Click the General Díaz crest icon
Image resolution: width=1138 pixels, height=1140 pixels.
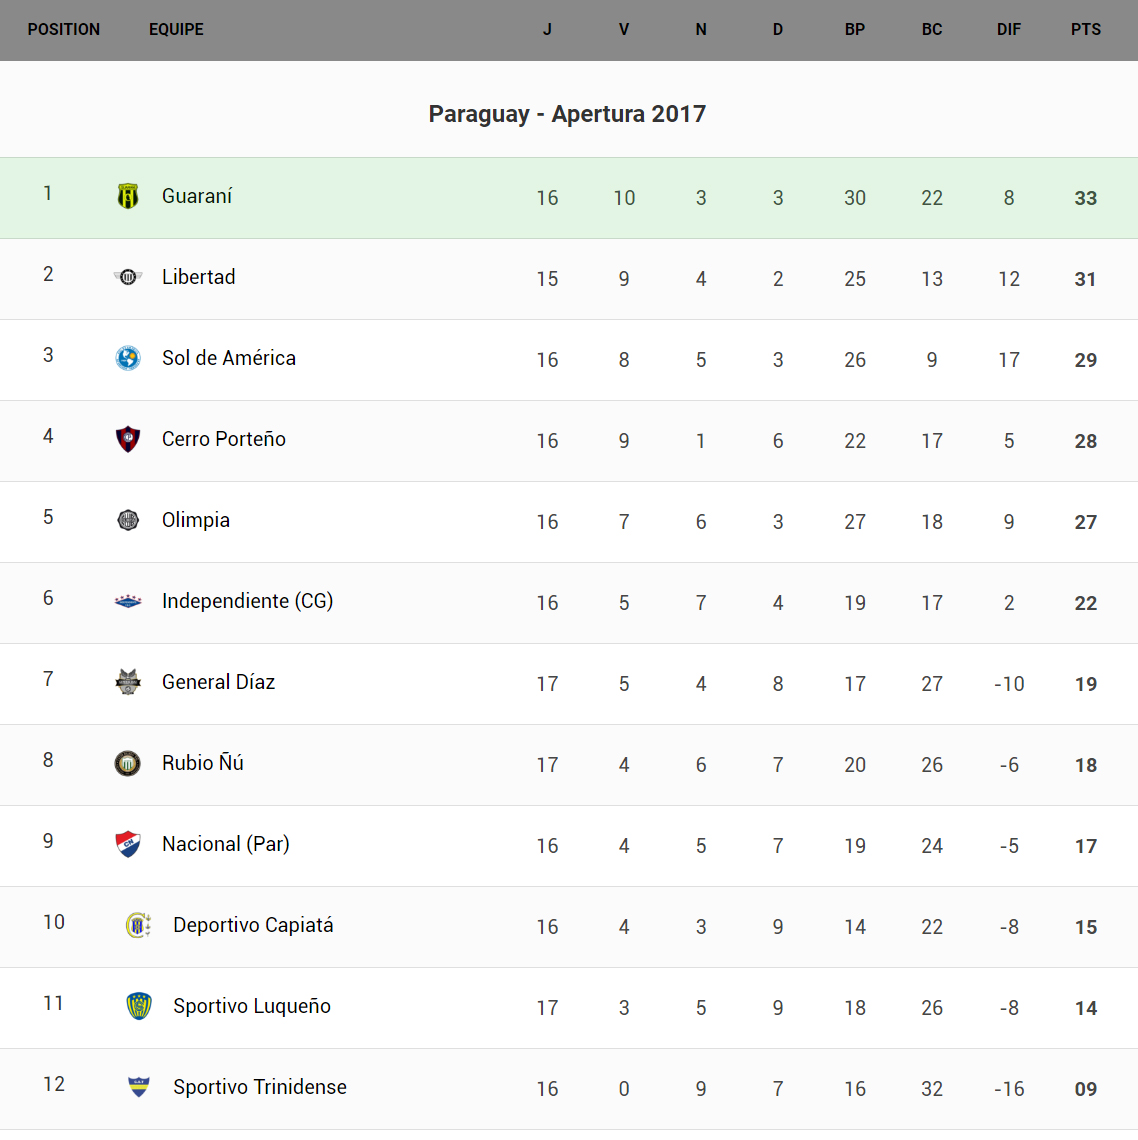pyautogui.click(x=128, y=682)
